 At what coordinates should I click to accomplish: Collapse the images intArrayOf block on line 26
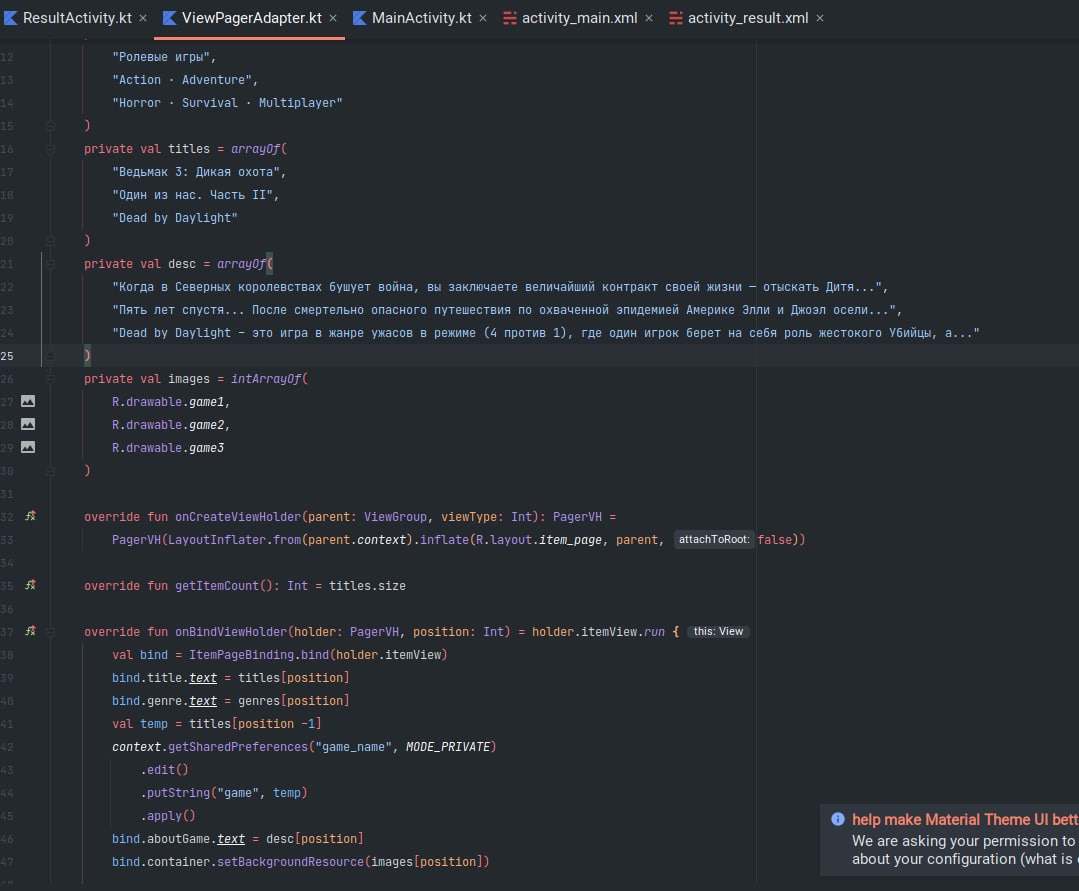pyautogui.click(x=50, y=378)
